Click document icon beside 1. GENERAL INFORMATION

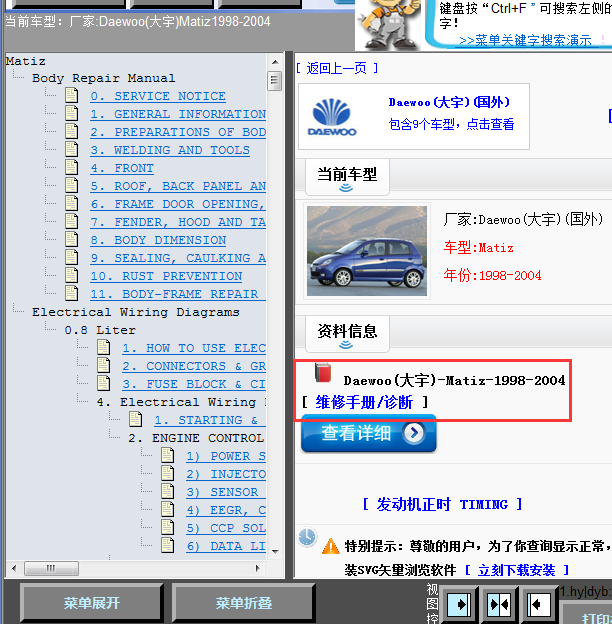72,113
